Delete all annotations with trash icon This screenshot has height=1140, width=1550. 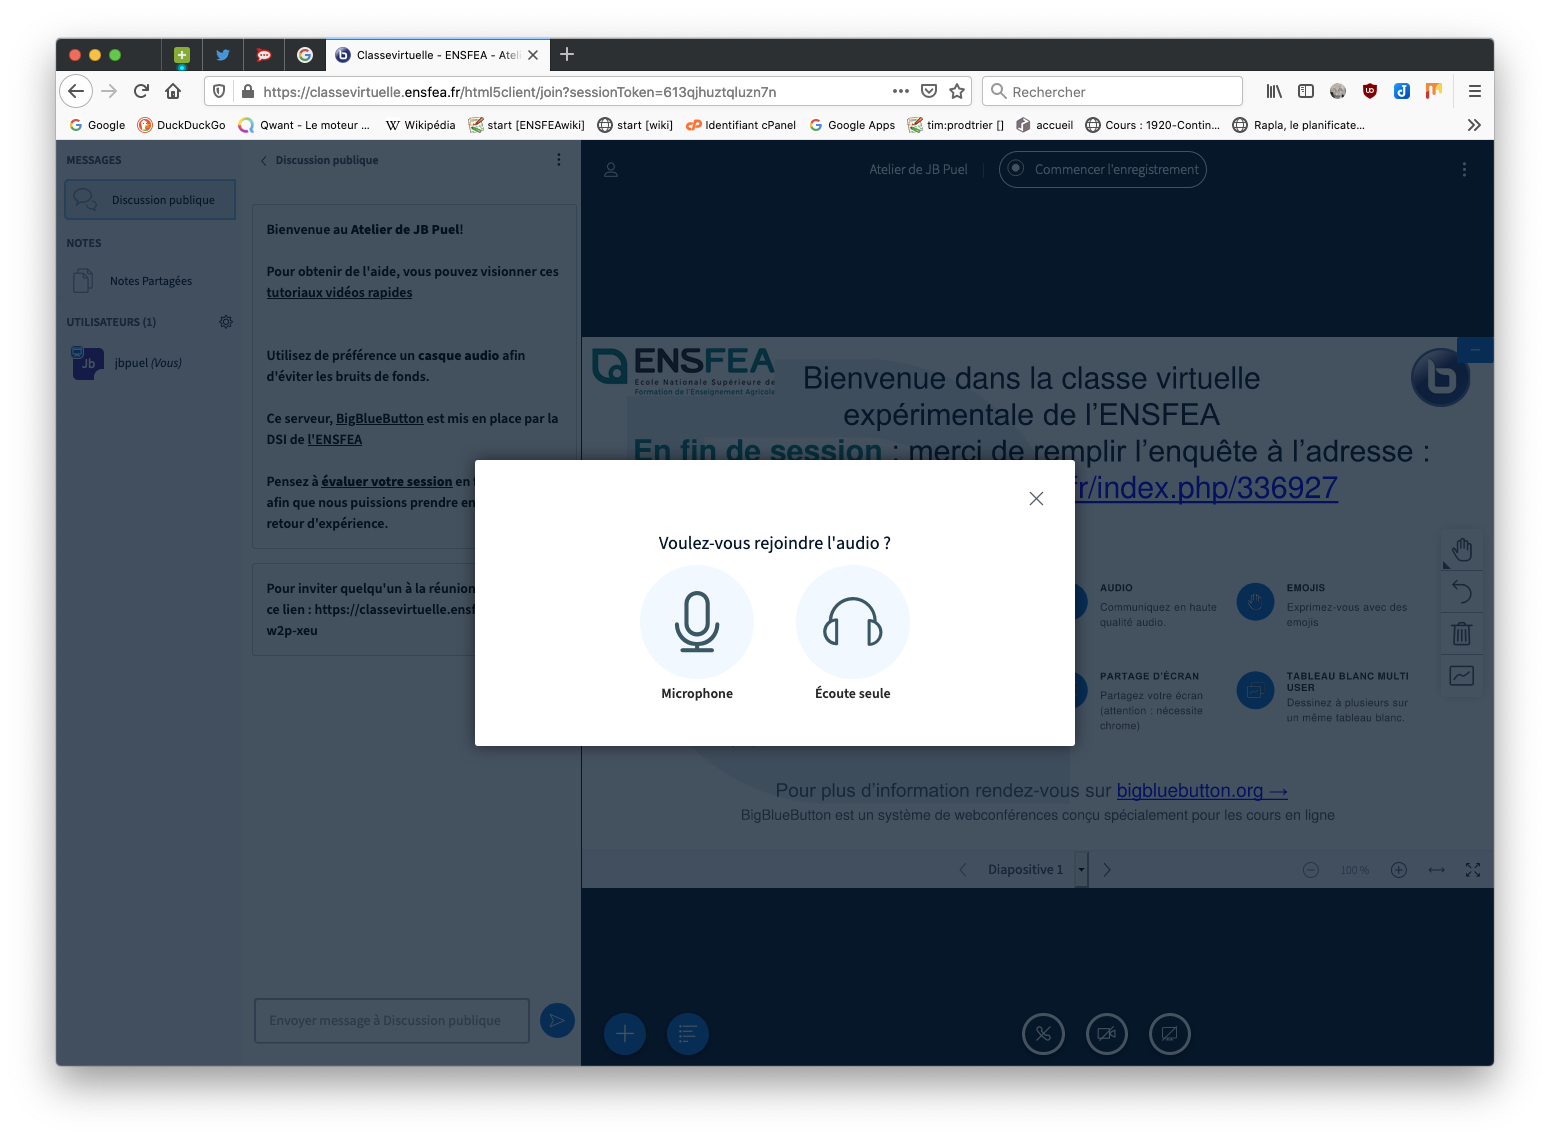[1461, 634]
